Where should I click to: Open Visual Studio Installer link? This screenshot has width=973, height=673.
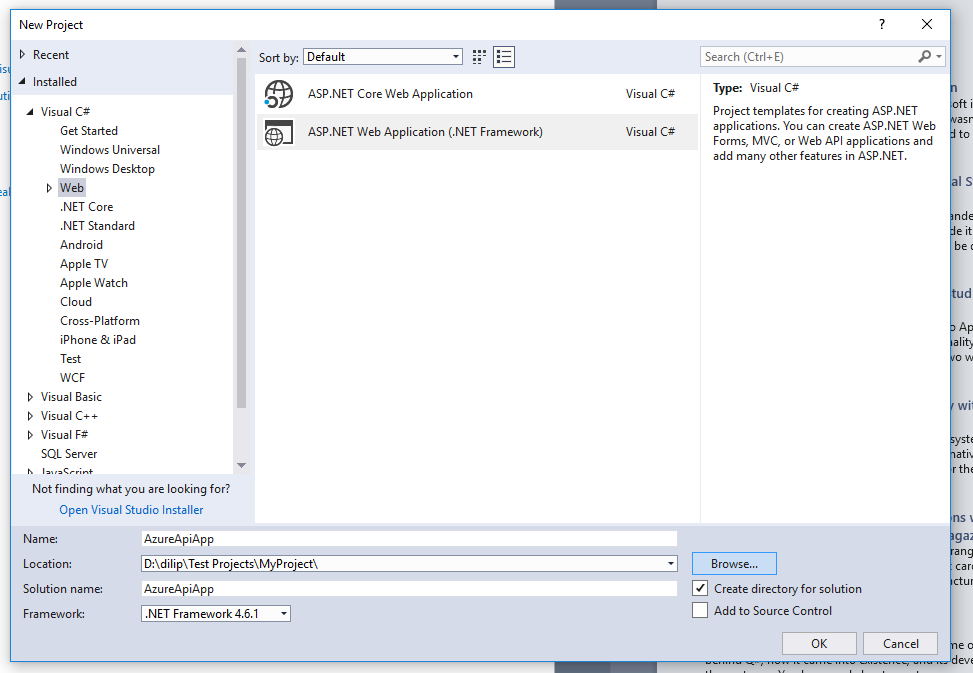(131, 510)
